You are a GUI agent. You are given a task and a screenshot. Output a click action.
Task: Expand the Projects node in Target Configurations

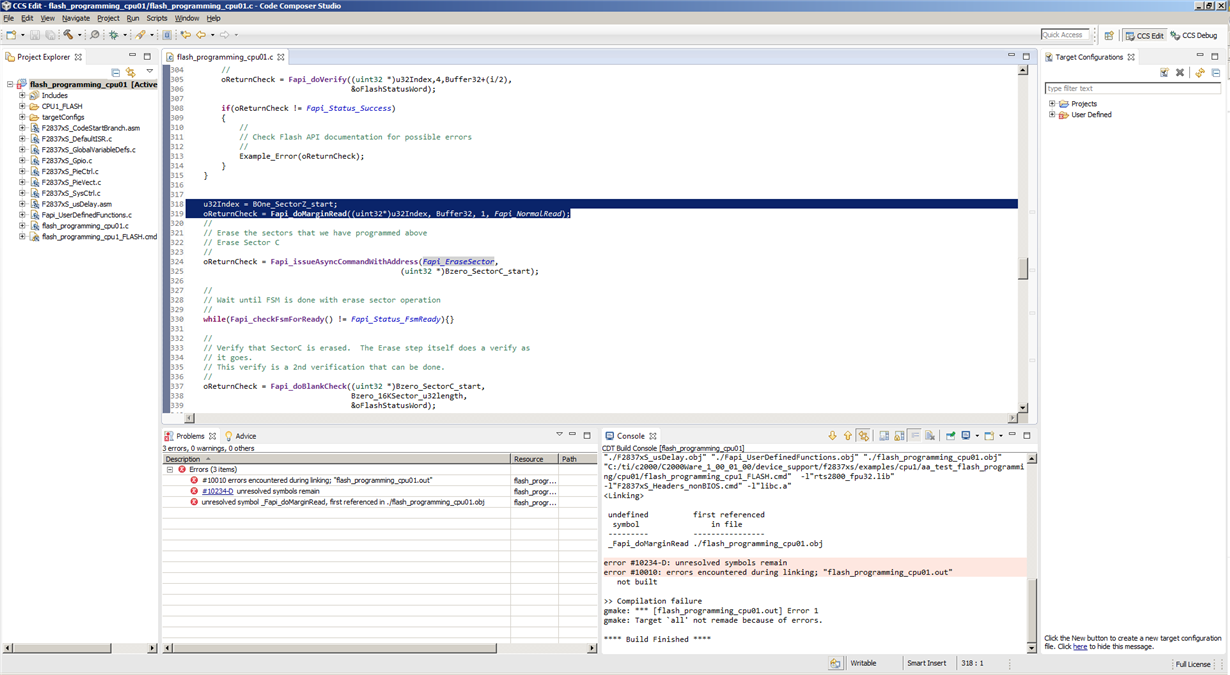(x=1052, y=104)
